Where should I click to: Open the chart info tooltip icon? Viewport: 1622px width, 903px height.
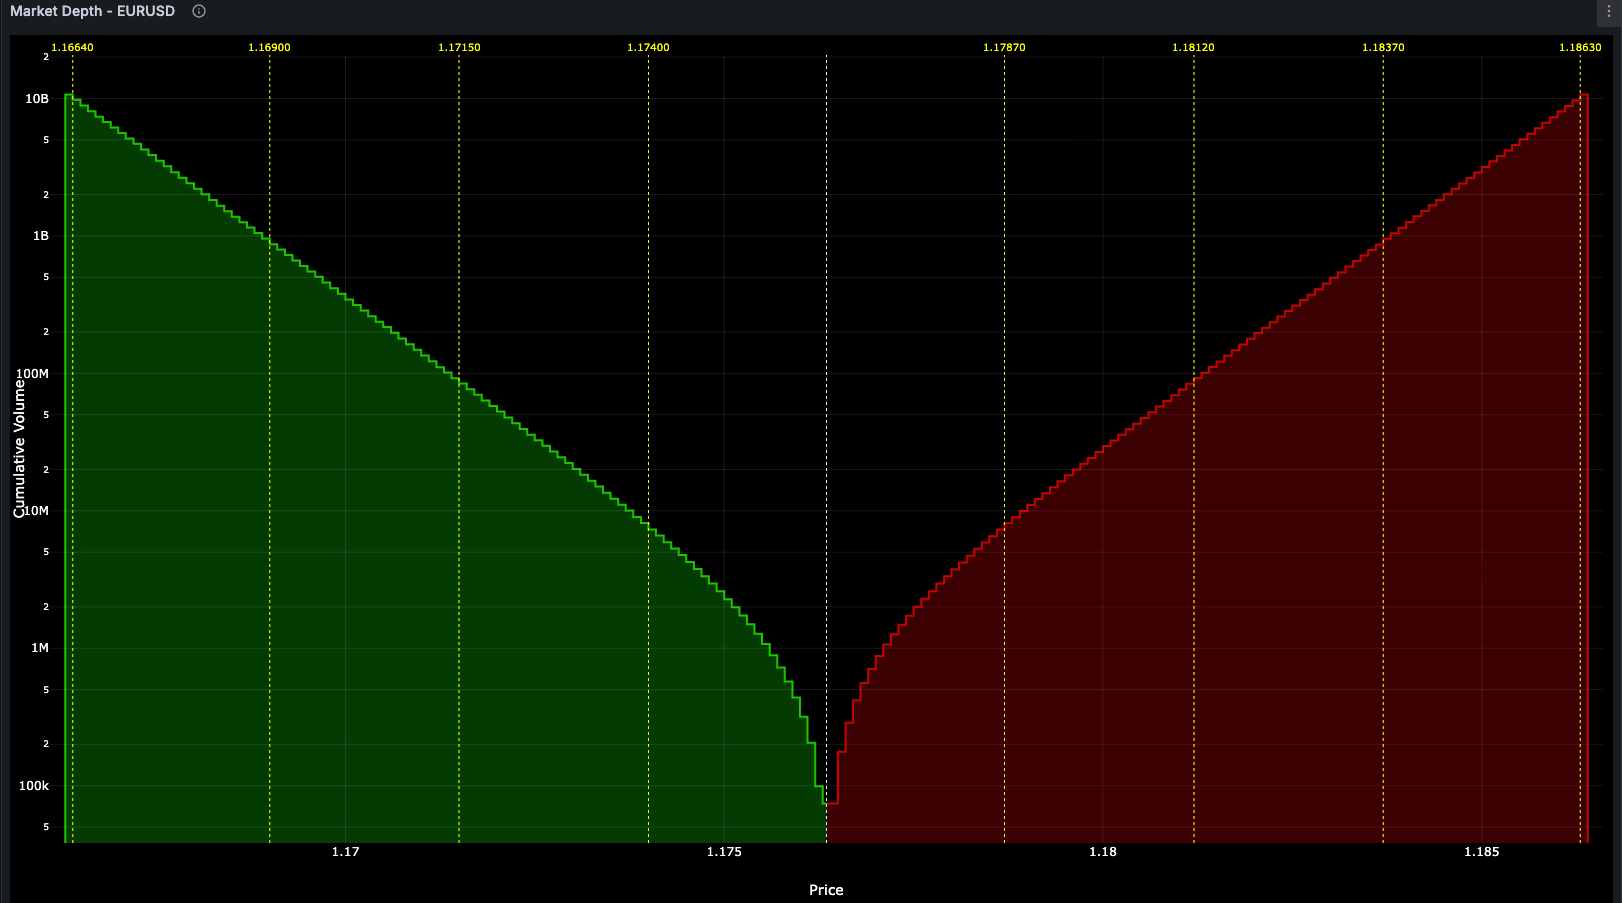coord(197,11)
